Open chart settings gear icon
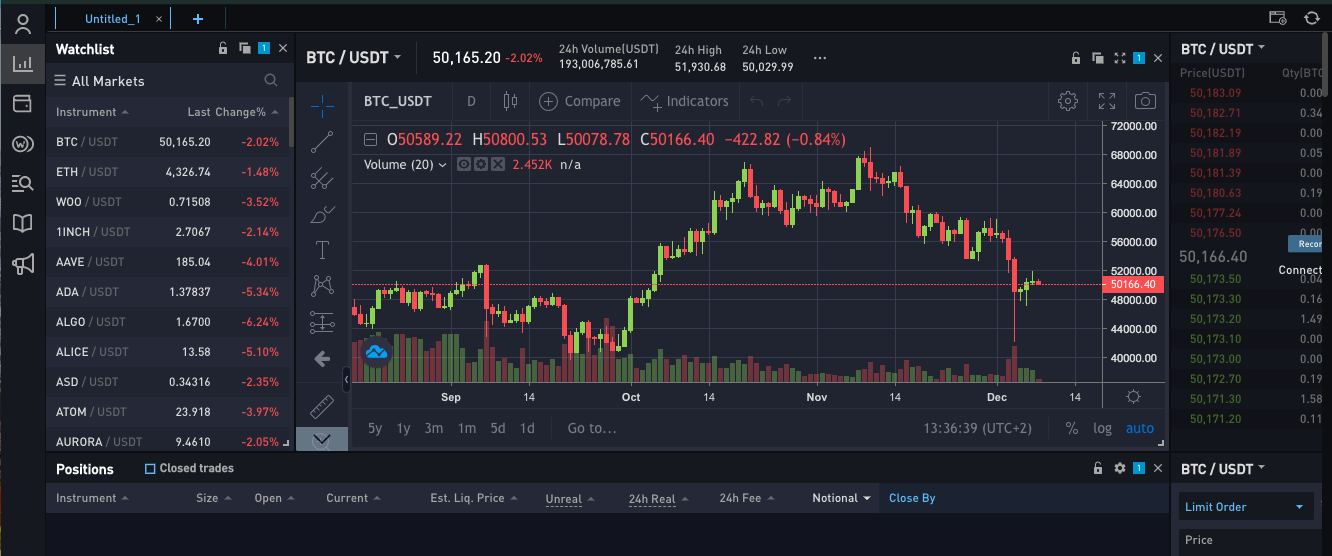 (1068, 101)
